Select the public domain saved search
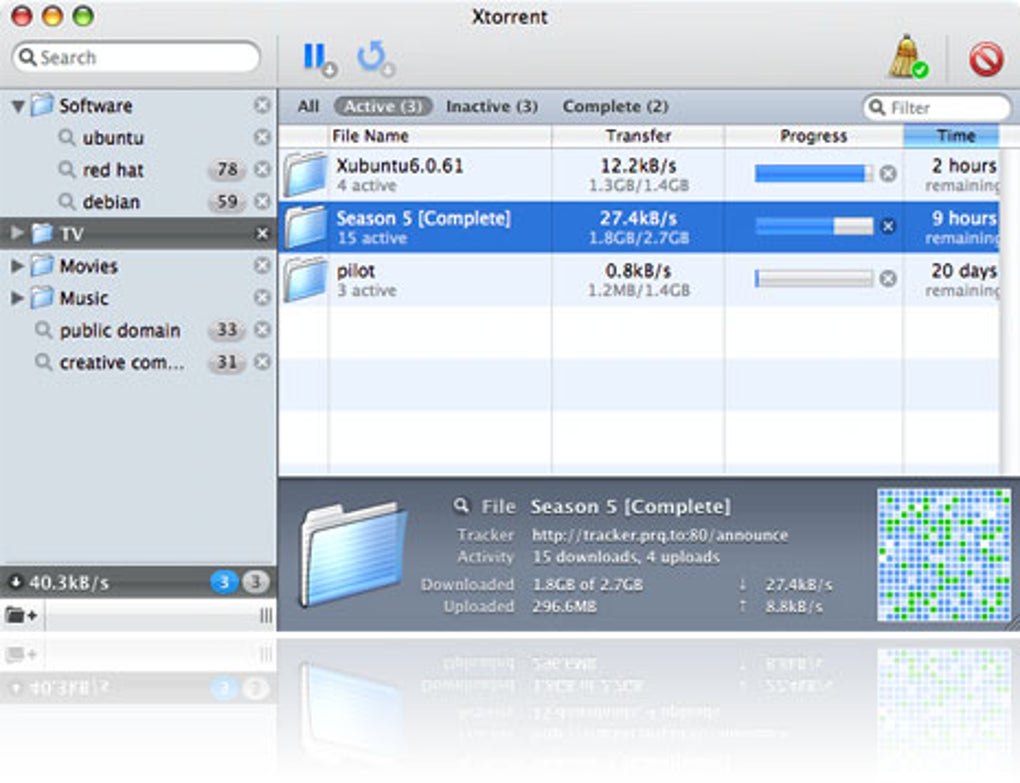The image size is (1020, 783). click(x=120, y=330)
